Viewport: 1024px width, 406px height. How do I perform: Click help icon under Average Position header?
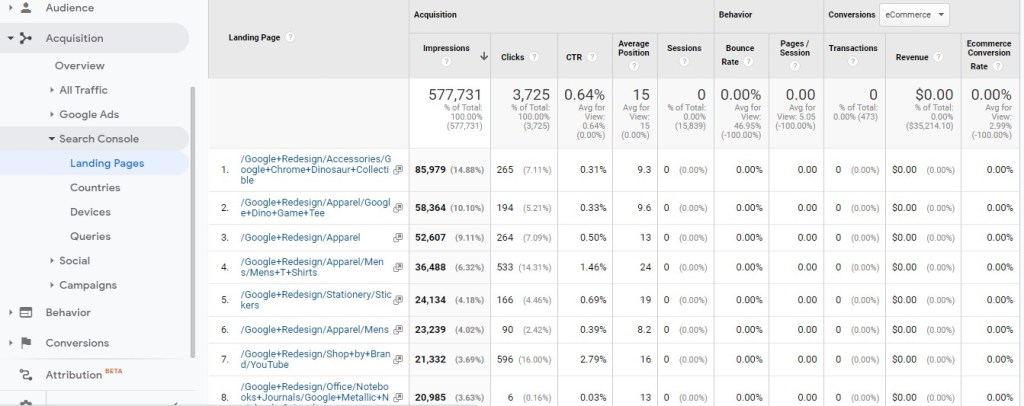click(633, 66)
